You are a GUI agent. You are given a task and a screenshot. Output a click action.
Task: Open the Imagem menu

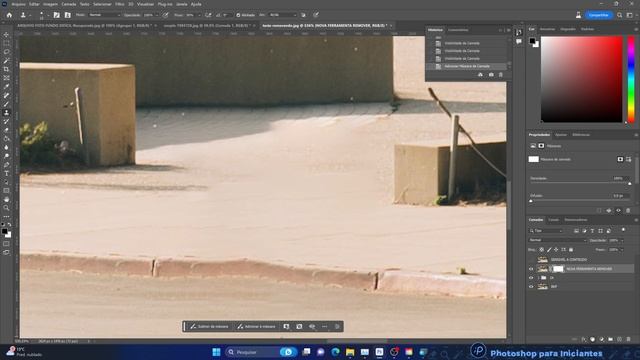pyautogui.click(x=51, y=4)
